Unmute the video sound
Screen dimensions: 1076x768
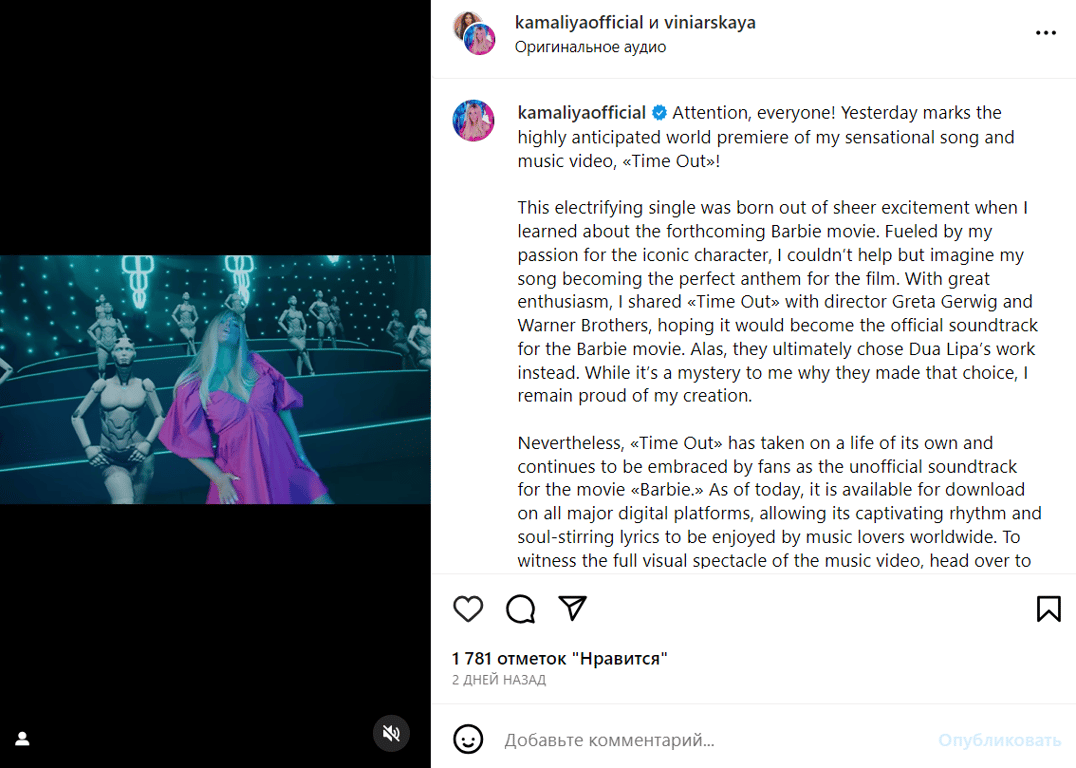pos(391,734)
